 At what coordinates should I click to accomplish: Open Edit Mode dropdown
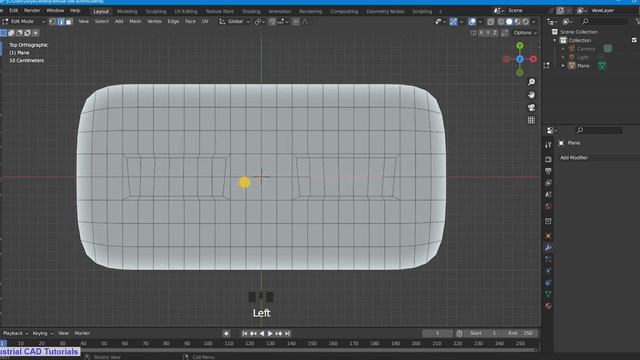coord(24,22)
